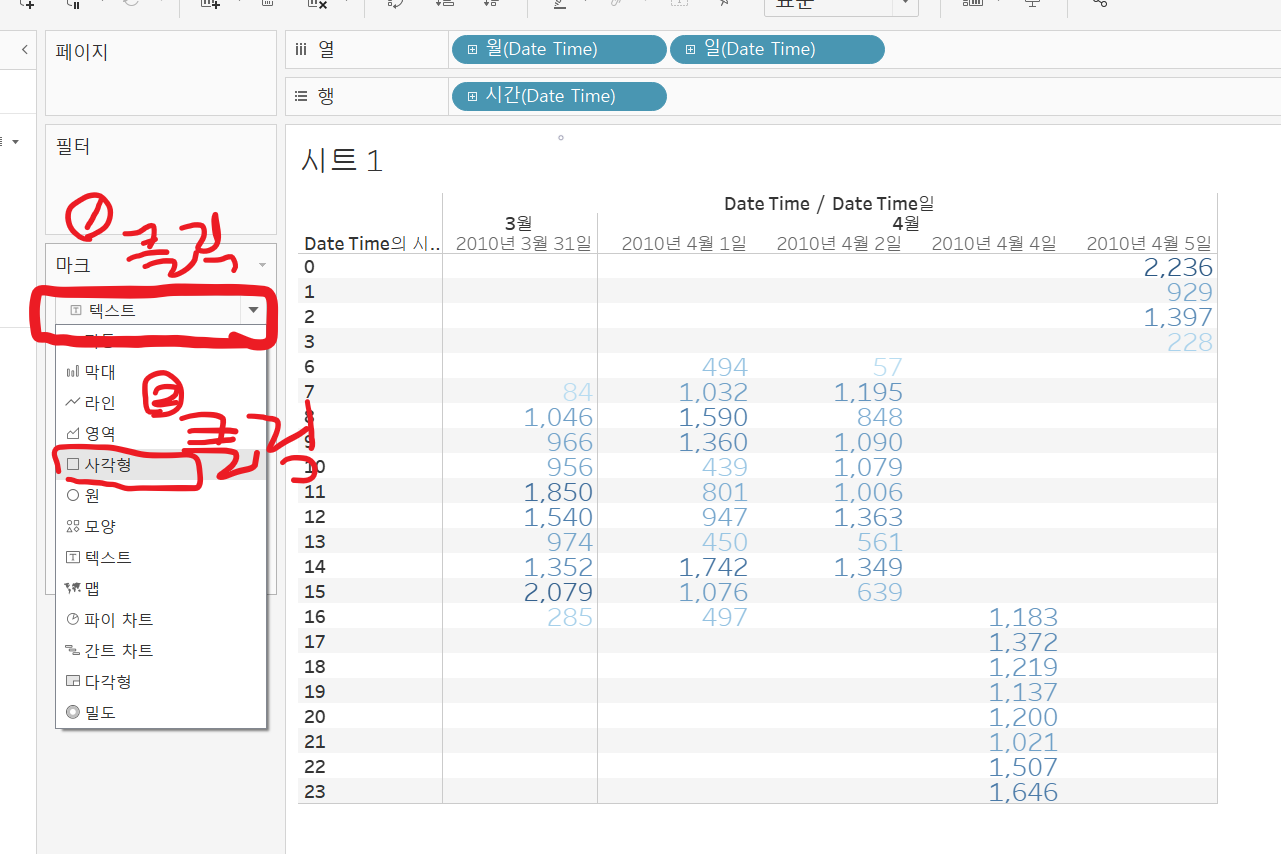Image resolution: width=1281 pixels, height=854 pixels.
Task: Click cell value 1,349
Action: click(x=868, y=567)
